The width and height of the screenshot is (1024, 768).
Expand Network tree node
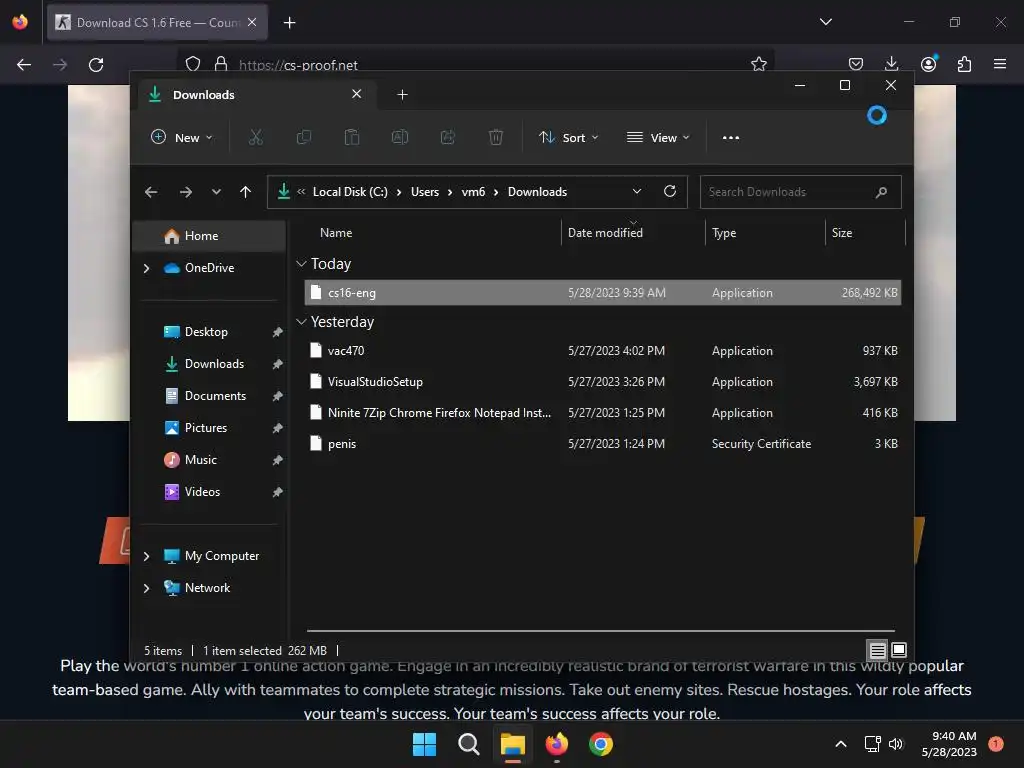click(146, 588)
